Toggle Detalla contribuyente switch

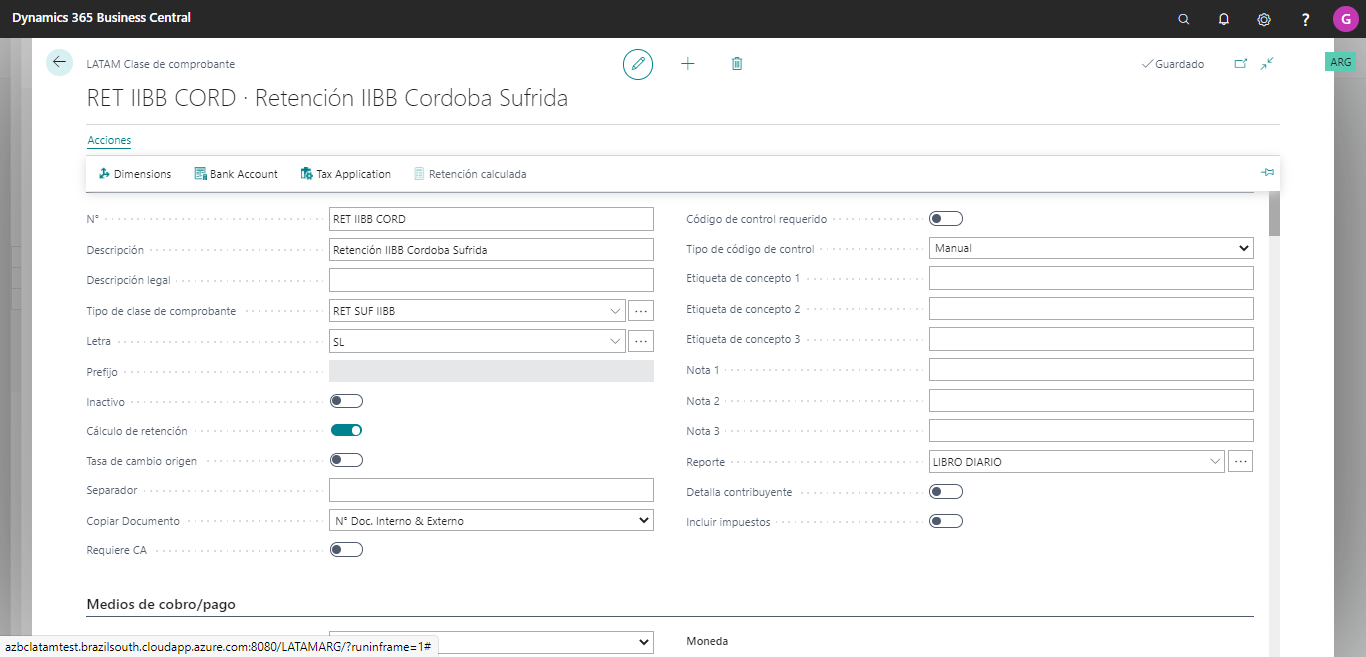pyautogui.click(x=946, y=491)
